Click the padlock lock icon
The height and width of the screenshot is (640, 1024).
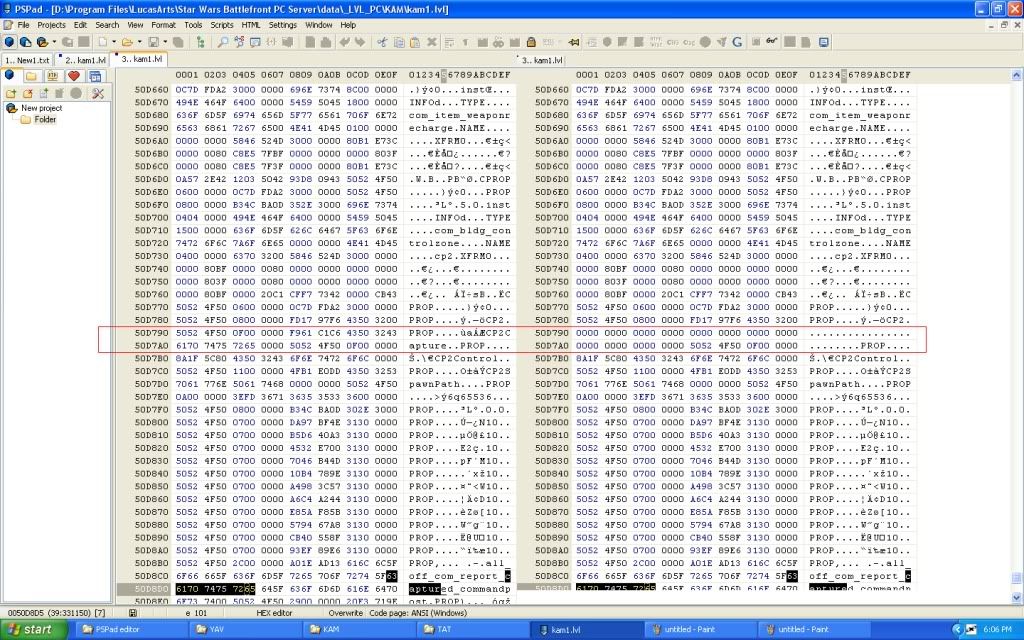(x=531, y=42)
